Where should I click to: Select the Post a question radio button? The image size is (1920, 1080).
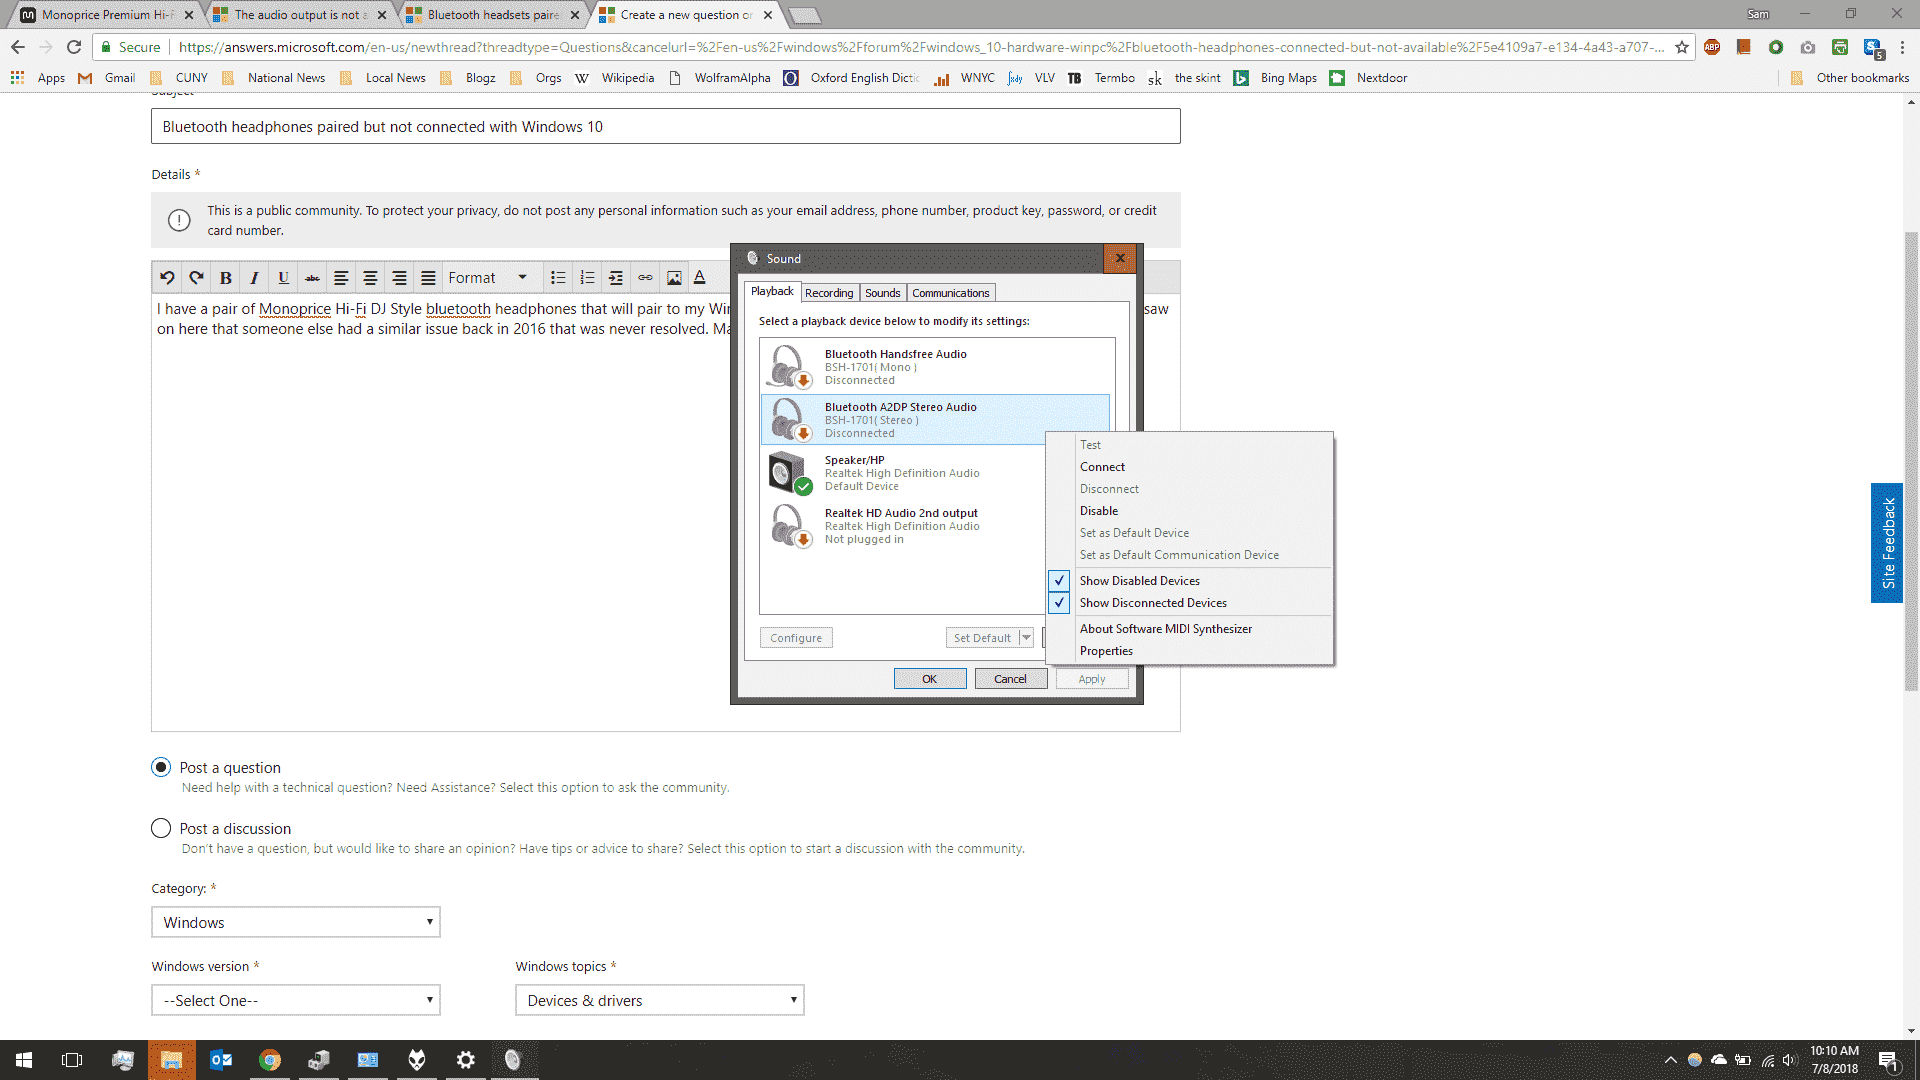[161, 767]
